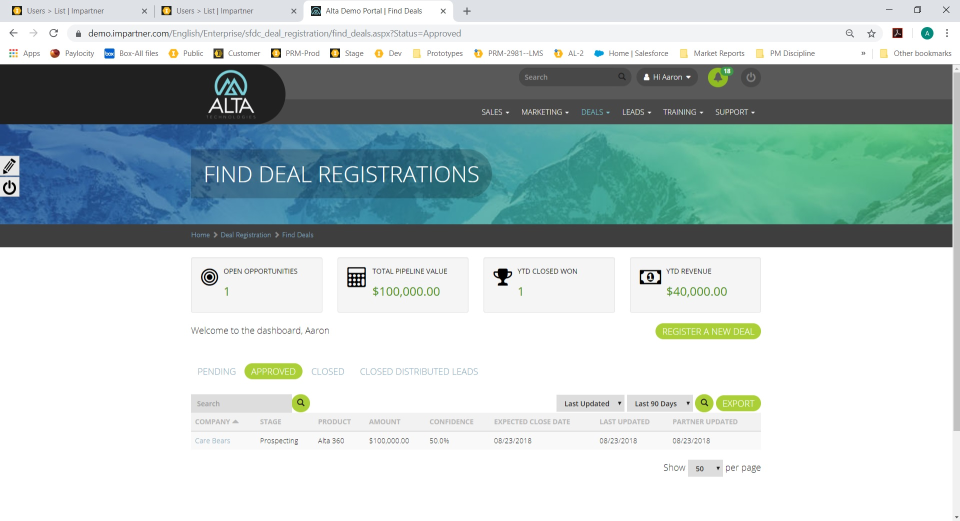
Task: Click browser zoom magnifier icon in address bar
Action: click(850, 34)
